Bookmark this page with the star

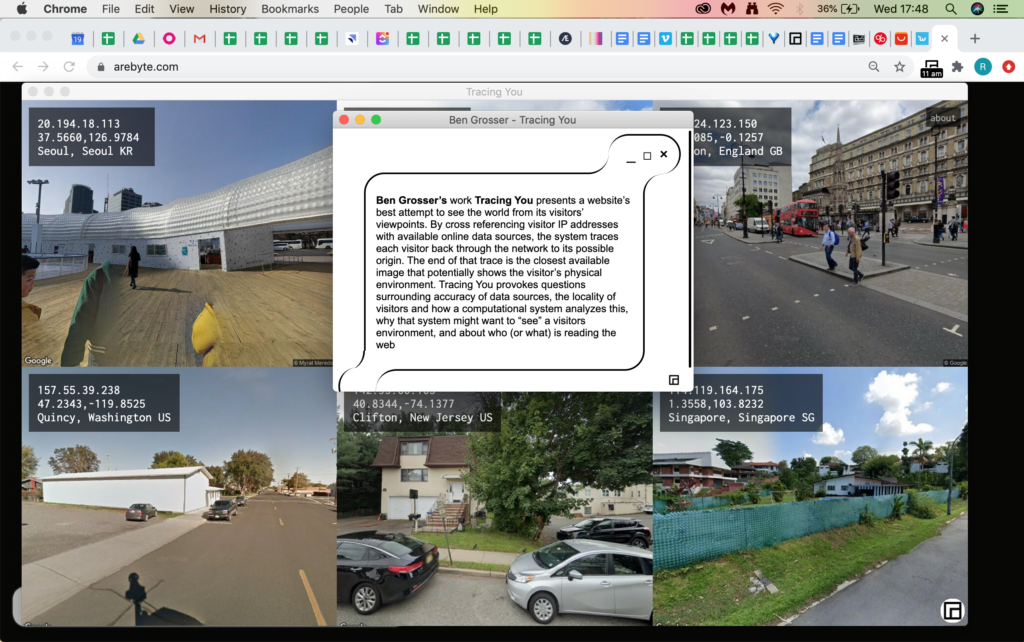click(900, 67)
